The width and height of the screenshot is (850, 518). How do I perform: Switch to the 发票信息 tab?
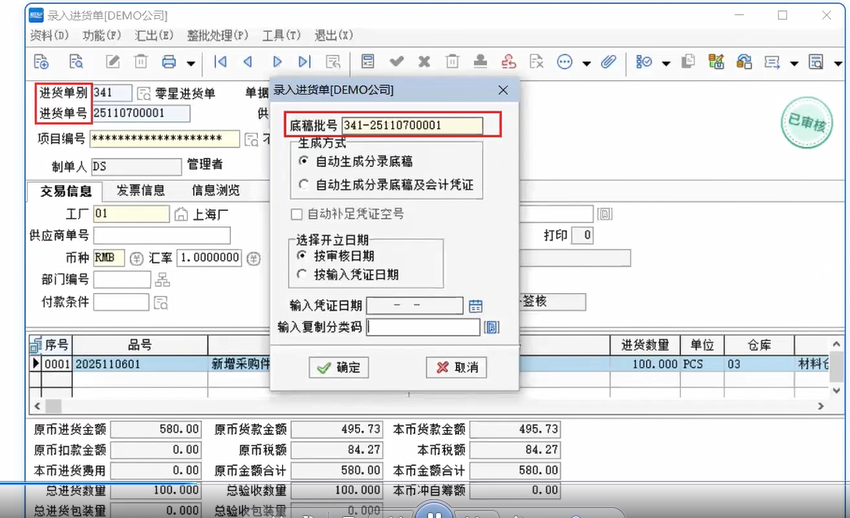140,190
